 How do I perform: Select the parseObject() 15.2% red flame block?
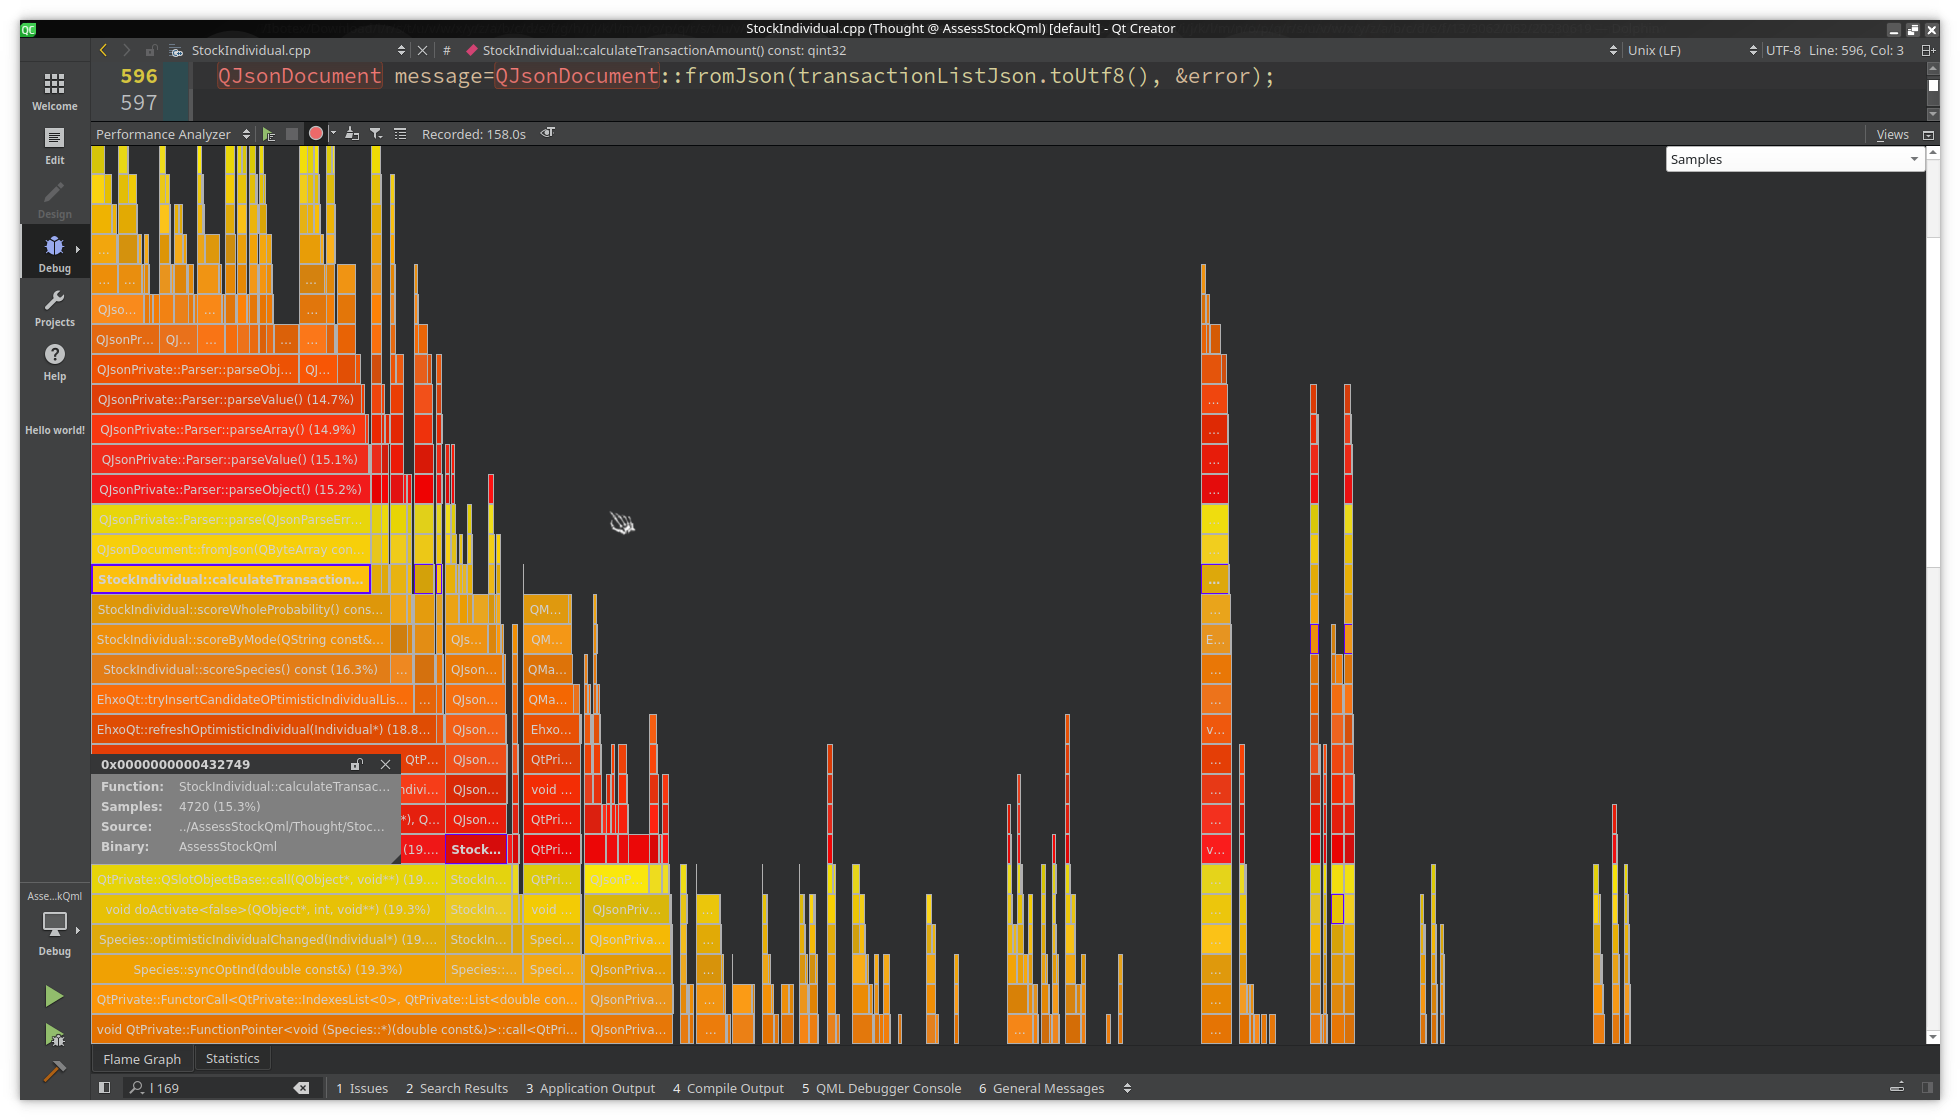(x=230, y=489)
